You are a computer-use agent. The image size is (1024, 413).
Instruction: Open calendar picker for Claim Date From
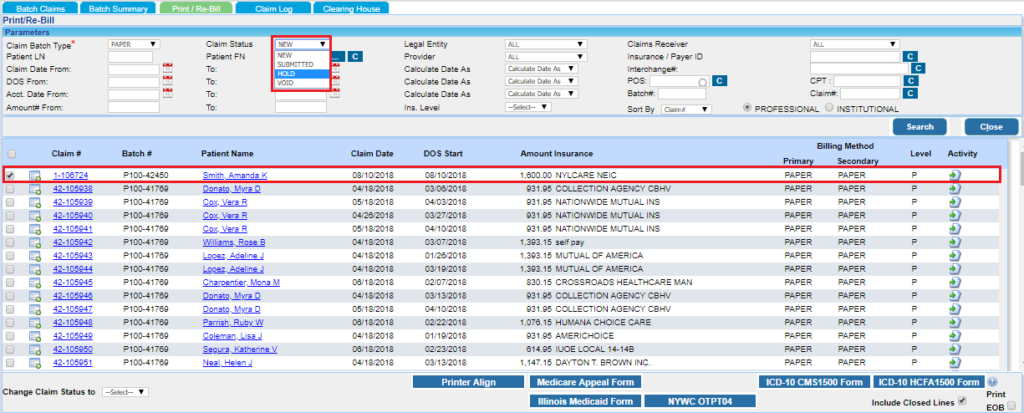pyautogui.click(x=168, y=69)
